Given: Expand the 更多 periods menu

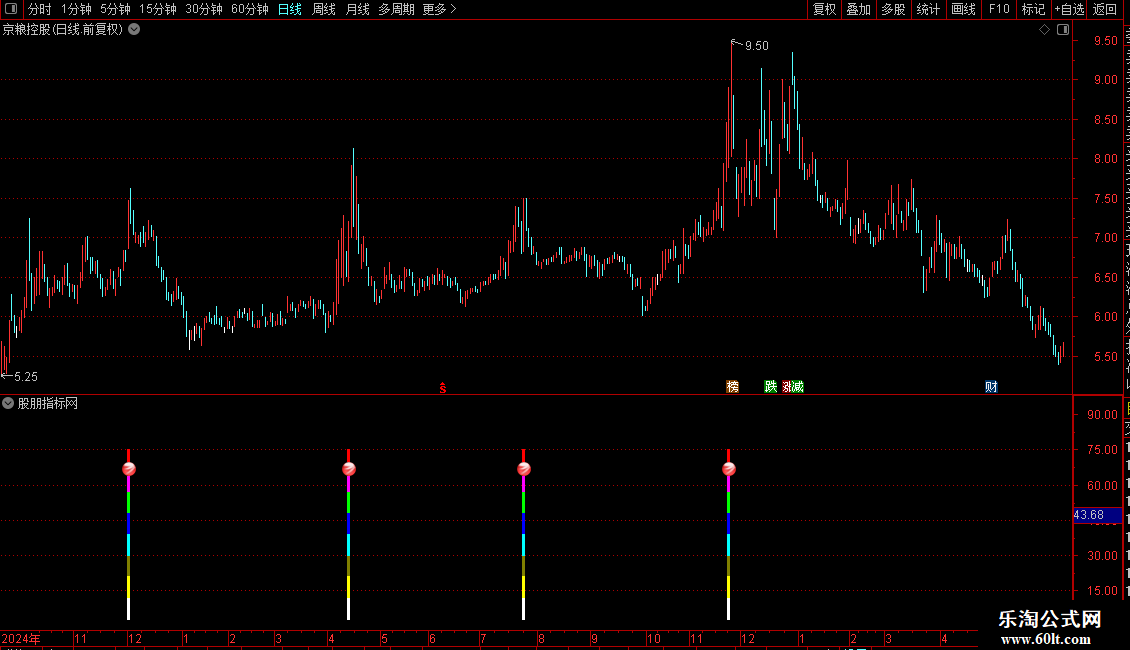Looking at the screenshot, I should click(x=440, y=9).
